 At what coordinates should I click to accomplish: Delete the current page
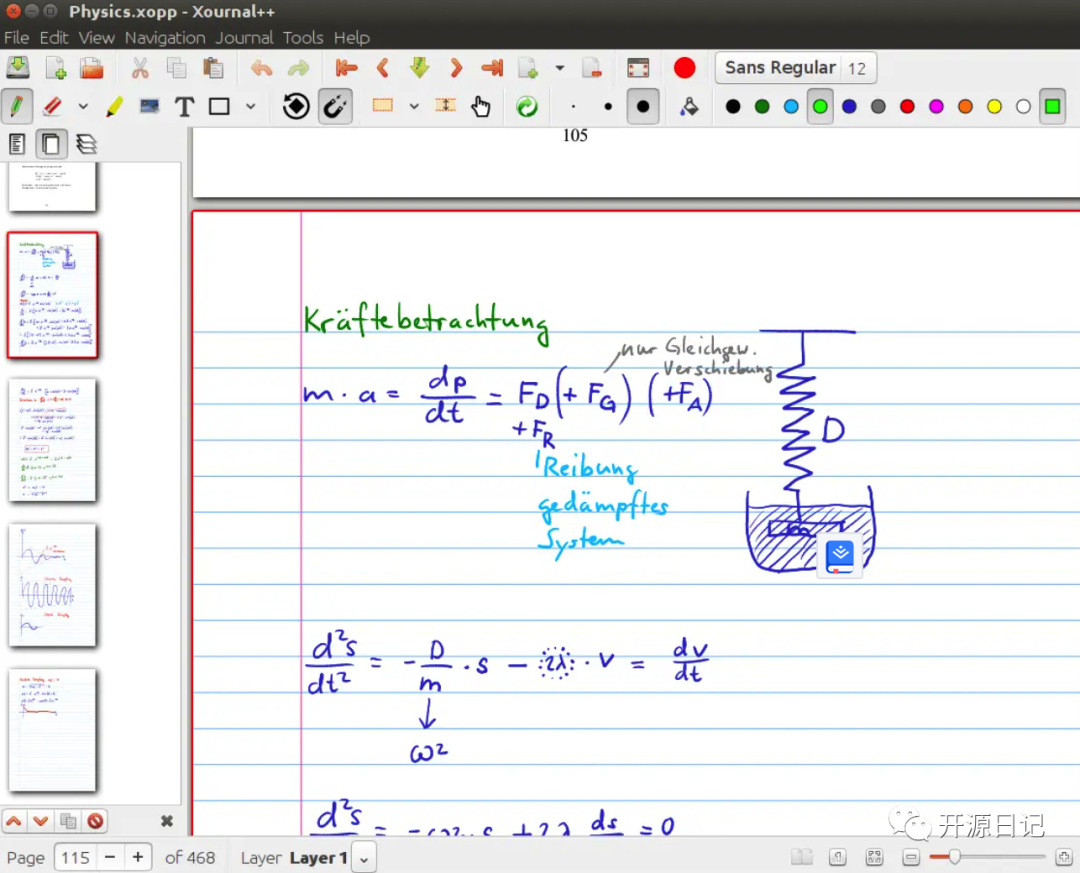point(591,68)
